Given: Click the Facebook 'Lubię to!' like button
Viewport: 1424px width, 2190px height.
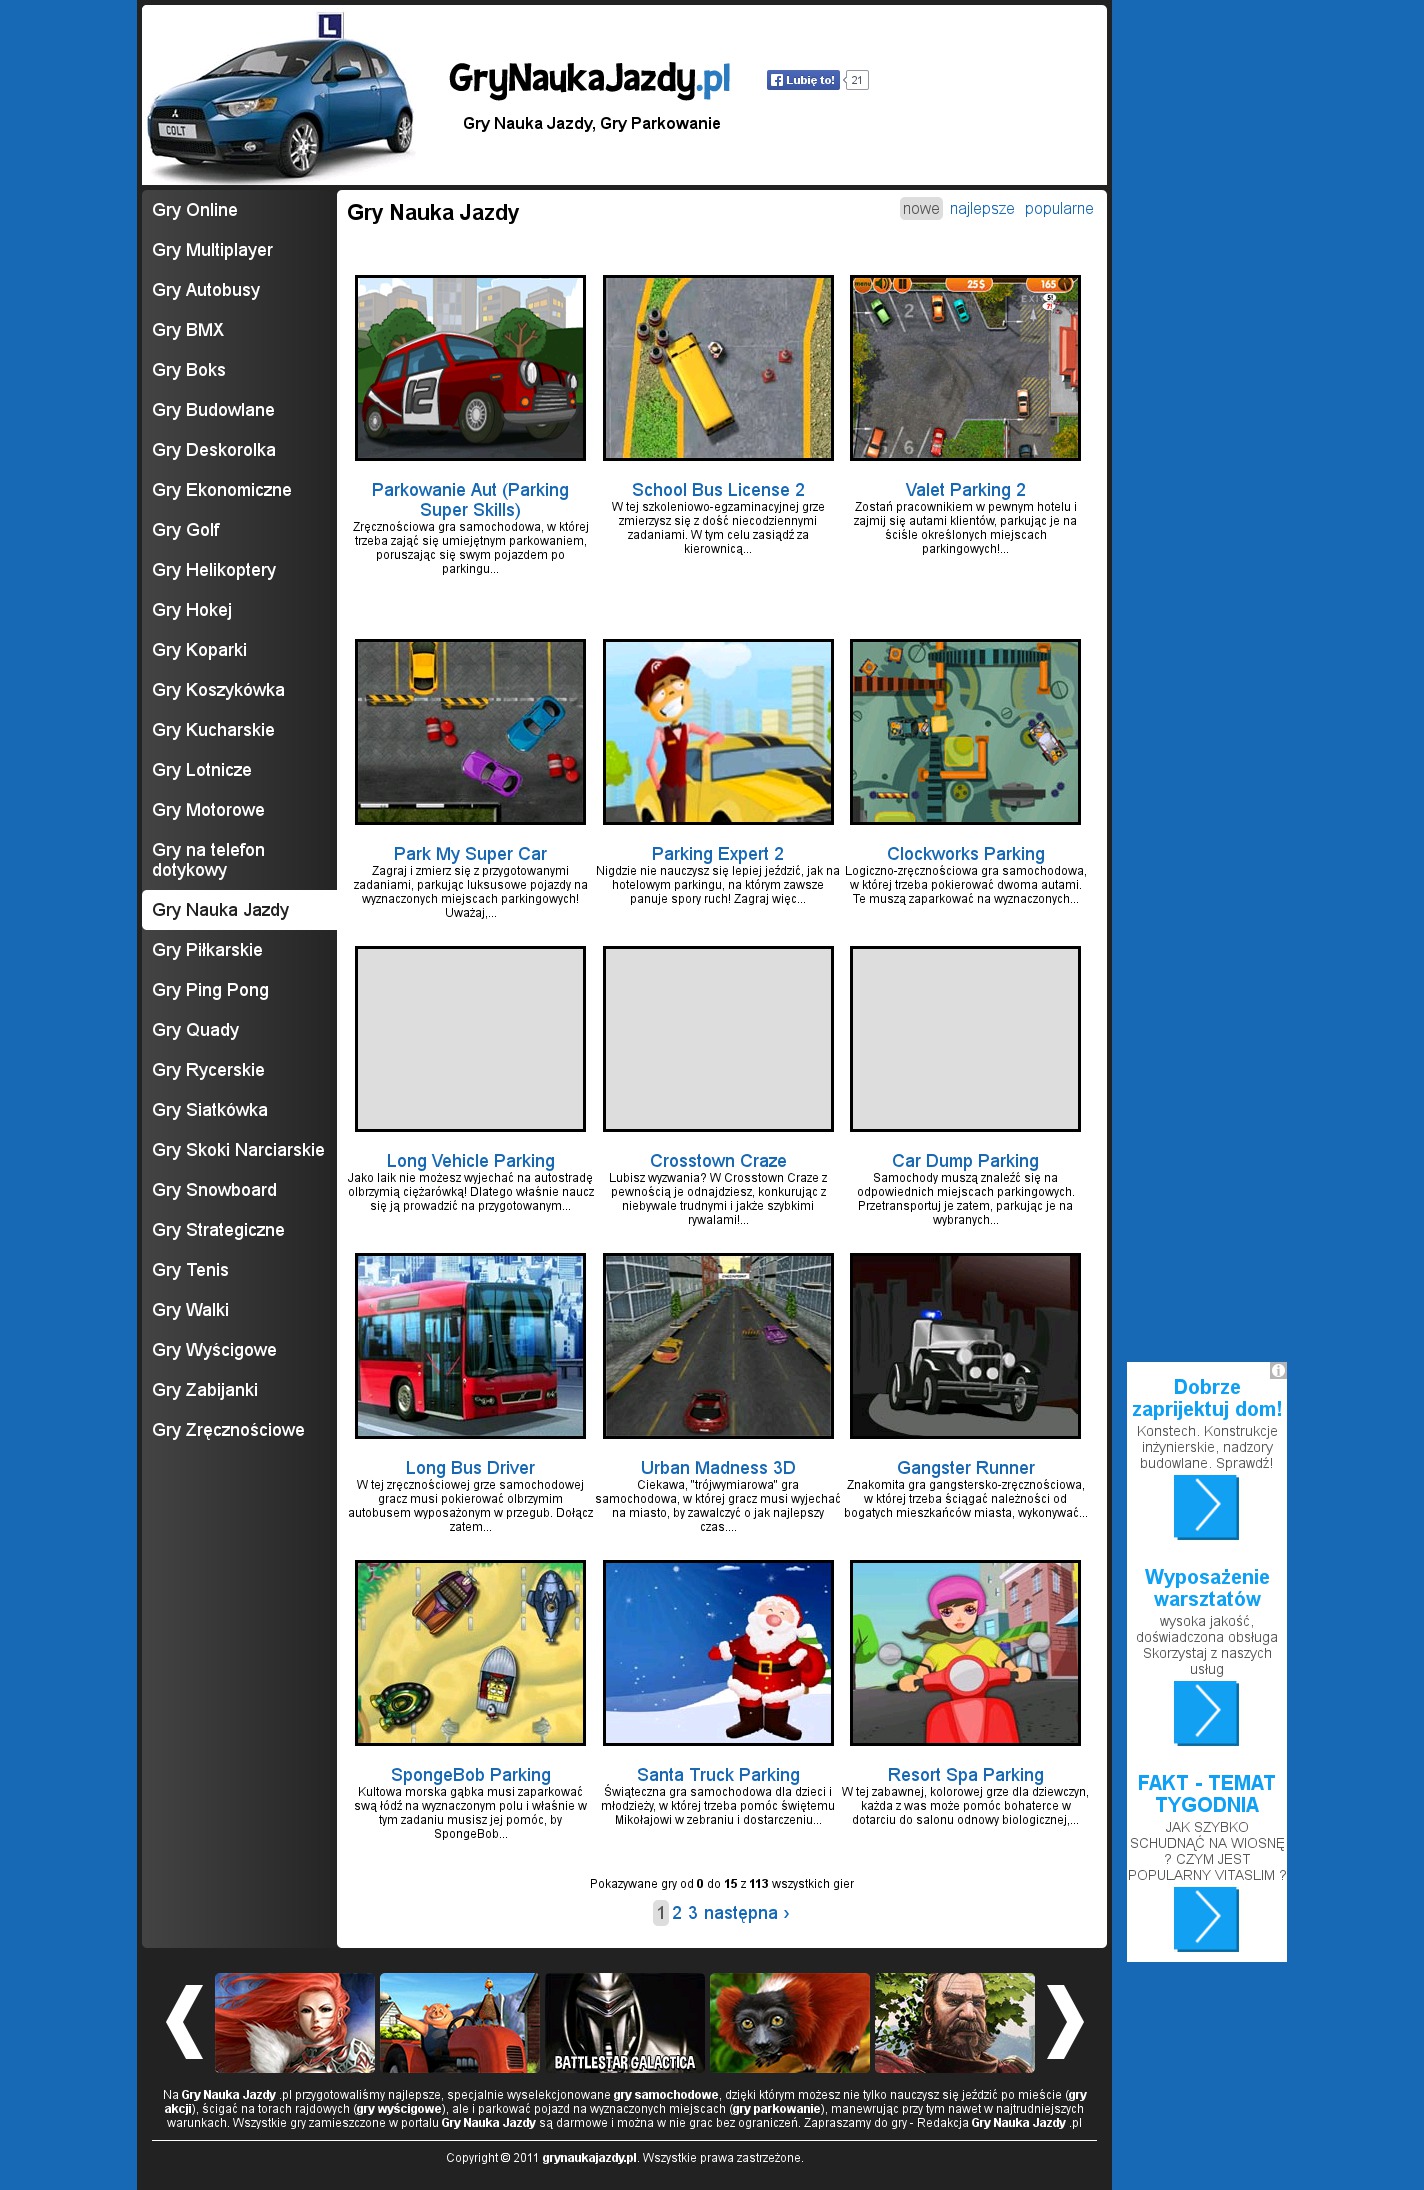Looking at the screenshot, I should point(803,80).
